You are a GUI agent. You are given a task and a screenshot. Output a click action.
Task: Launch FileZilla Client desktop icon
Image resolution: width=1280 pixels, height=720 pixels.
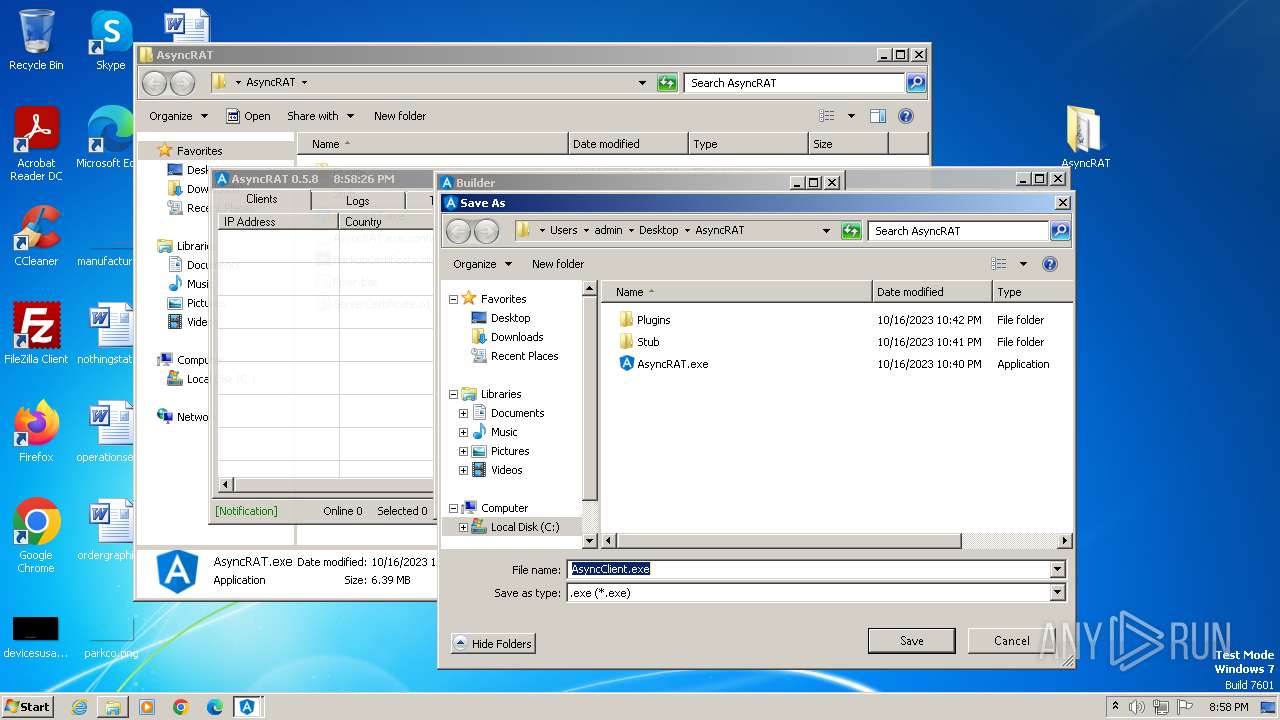pyautogui.click(x=36, y=333)
